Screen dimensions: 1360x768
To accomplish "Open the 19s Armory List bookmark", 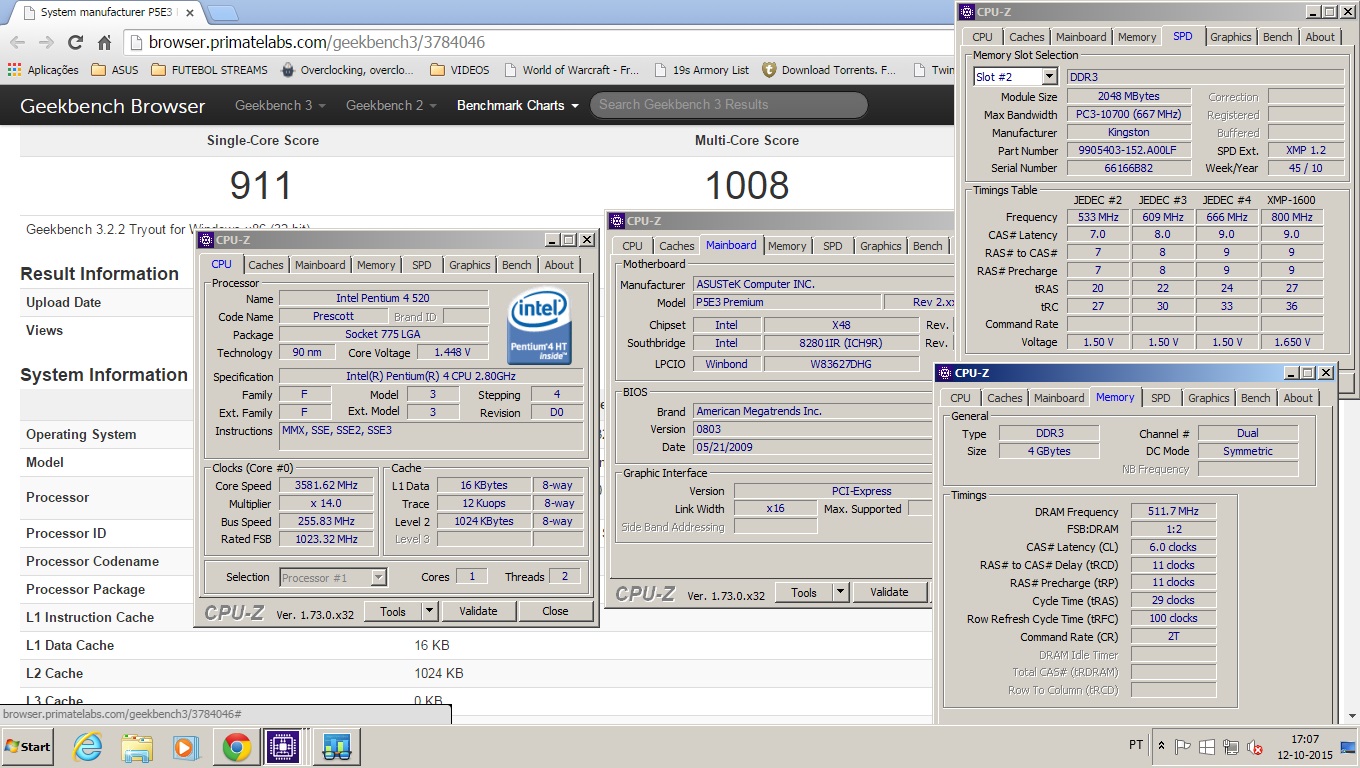I will click(701, 70).
